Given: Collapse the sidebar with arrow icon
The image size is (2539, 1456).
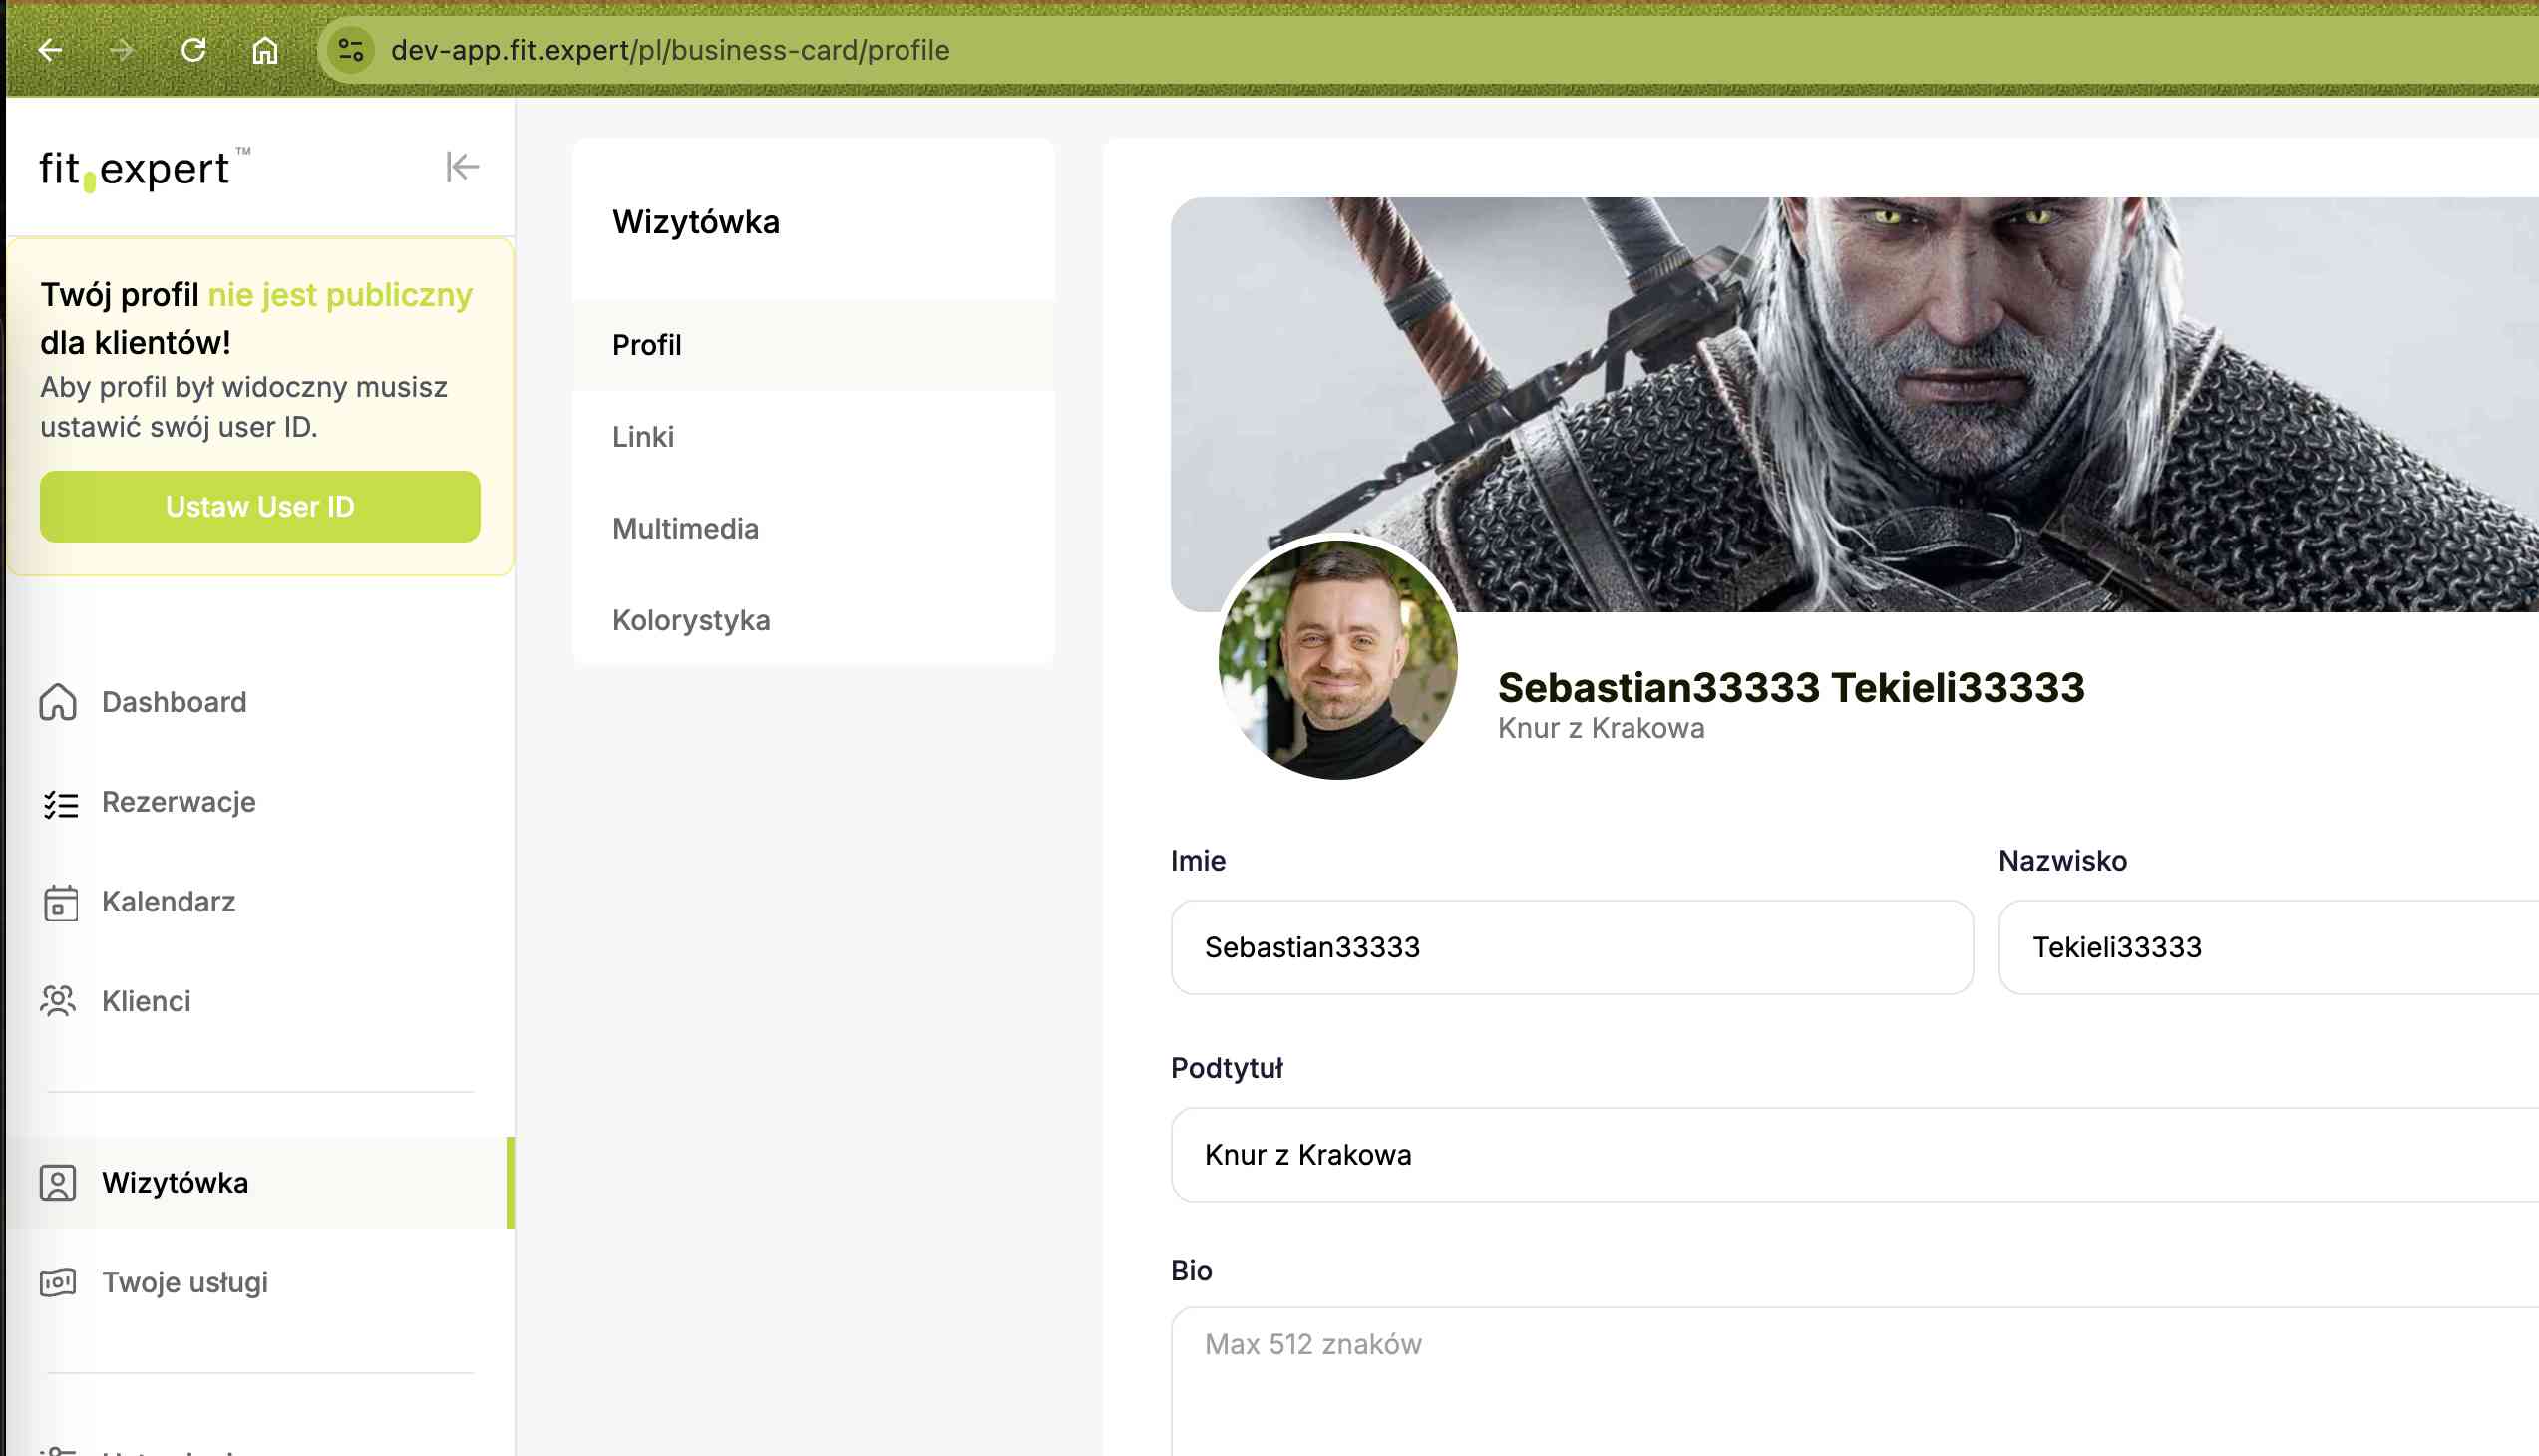Looking at the screenshot, I should [462, 167].
